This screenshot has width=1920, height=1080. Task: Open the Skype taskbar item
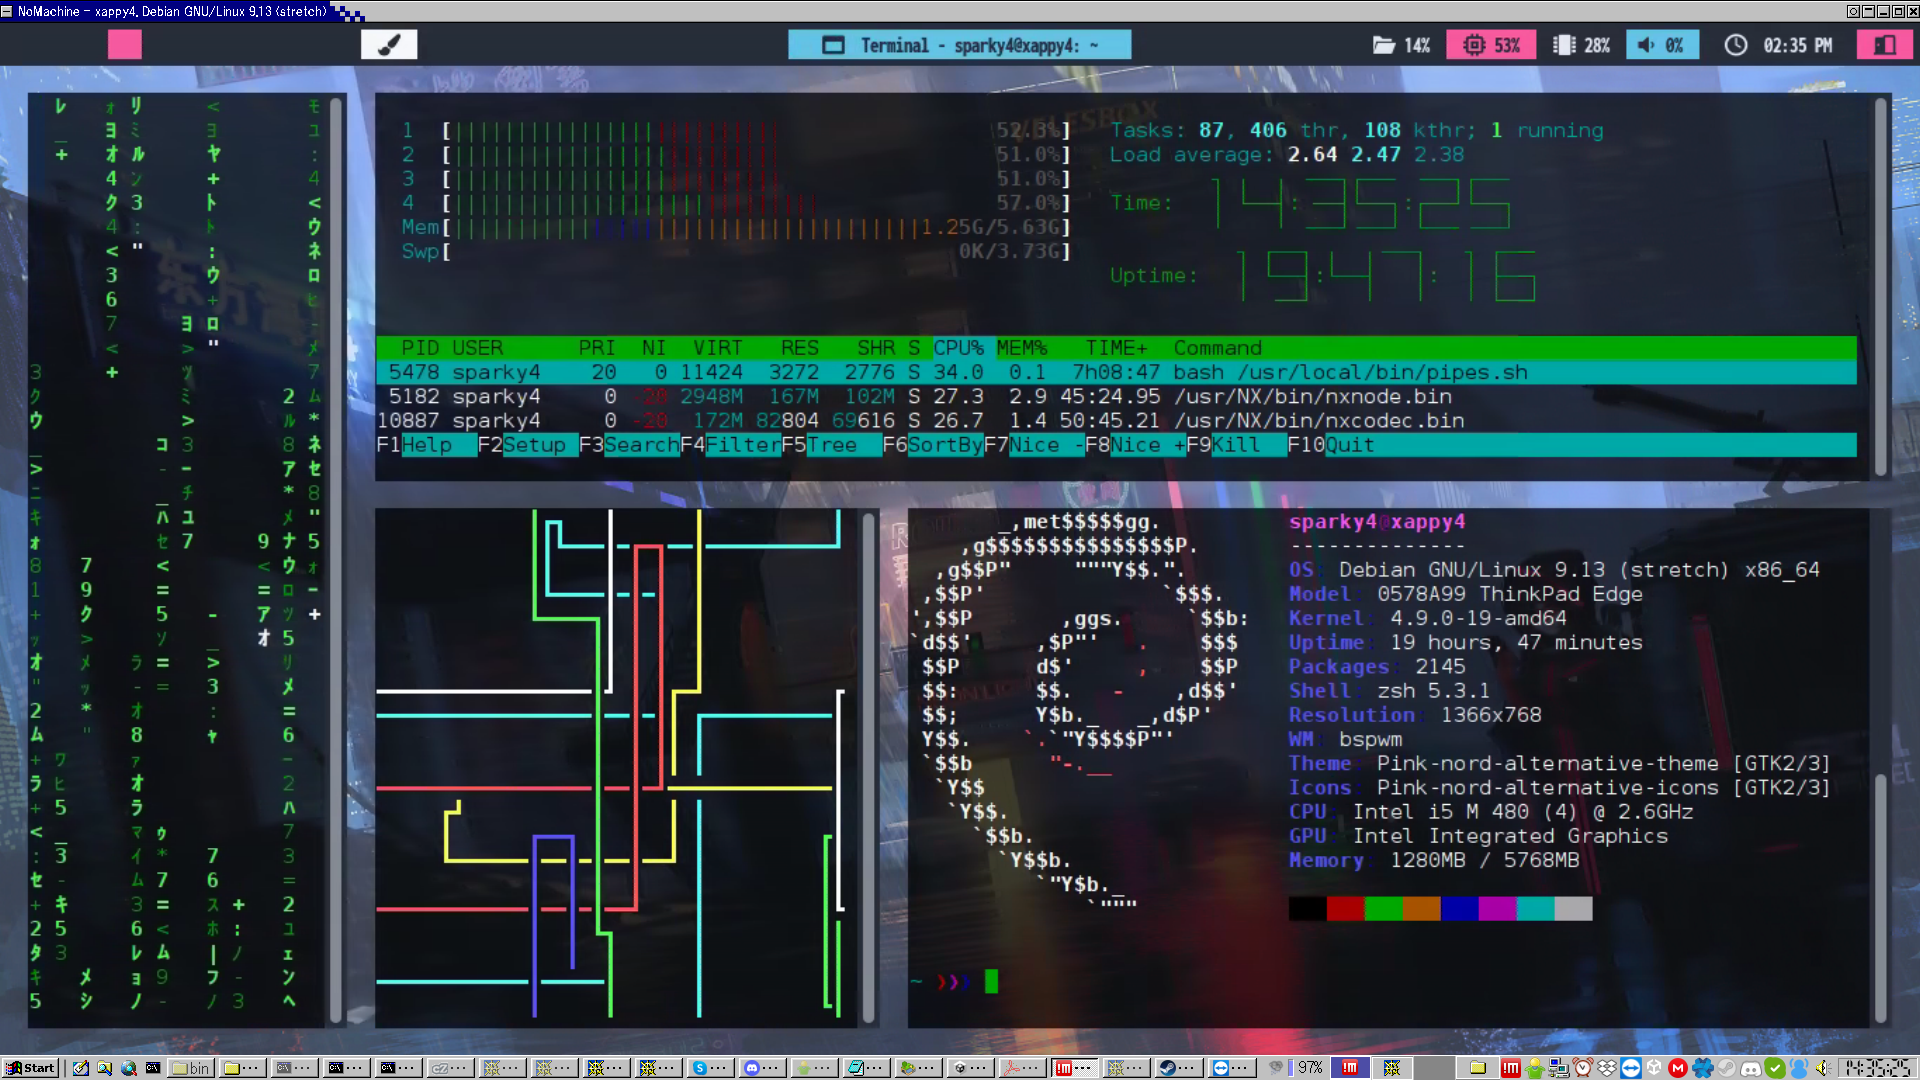click(706, 1068)
